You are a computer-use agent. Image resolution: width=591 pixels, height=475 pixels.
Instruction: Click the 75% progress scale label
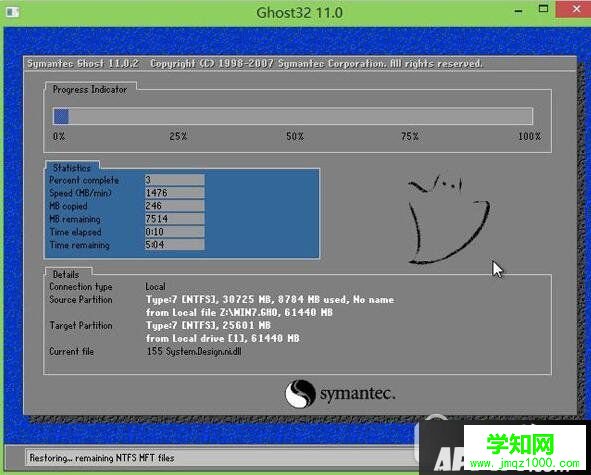click(410, 136)
